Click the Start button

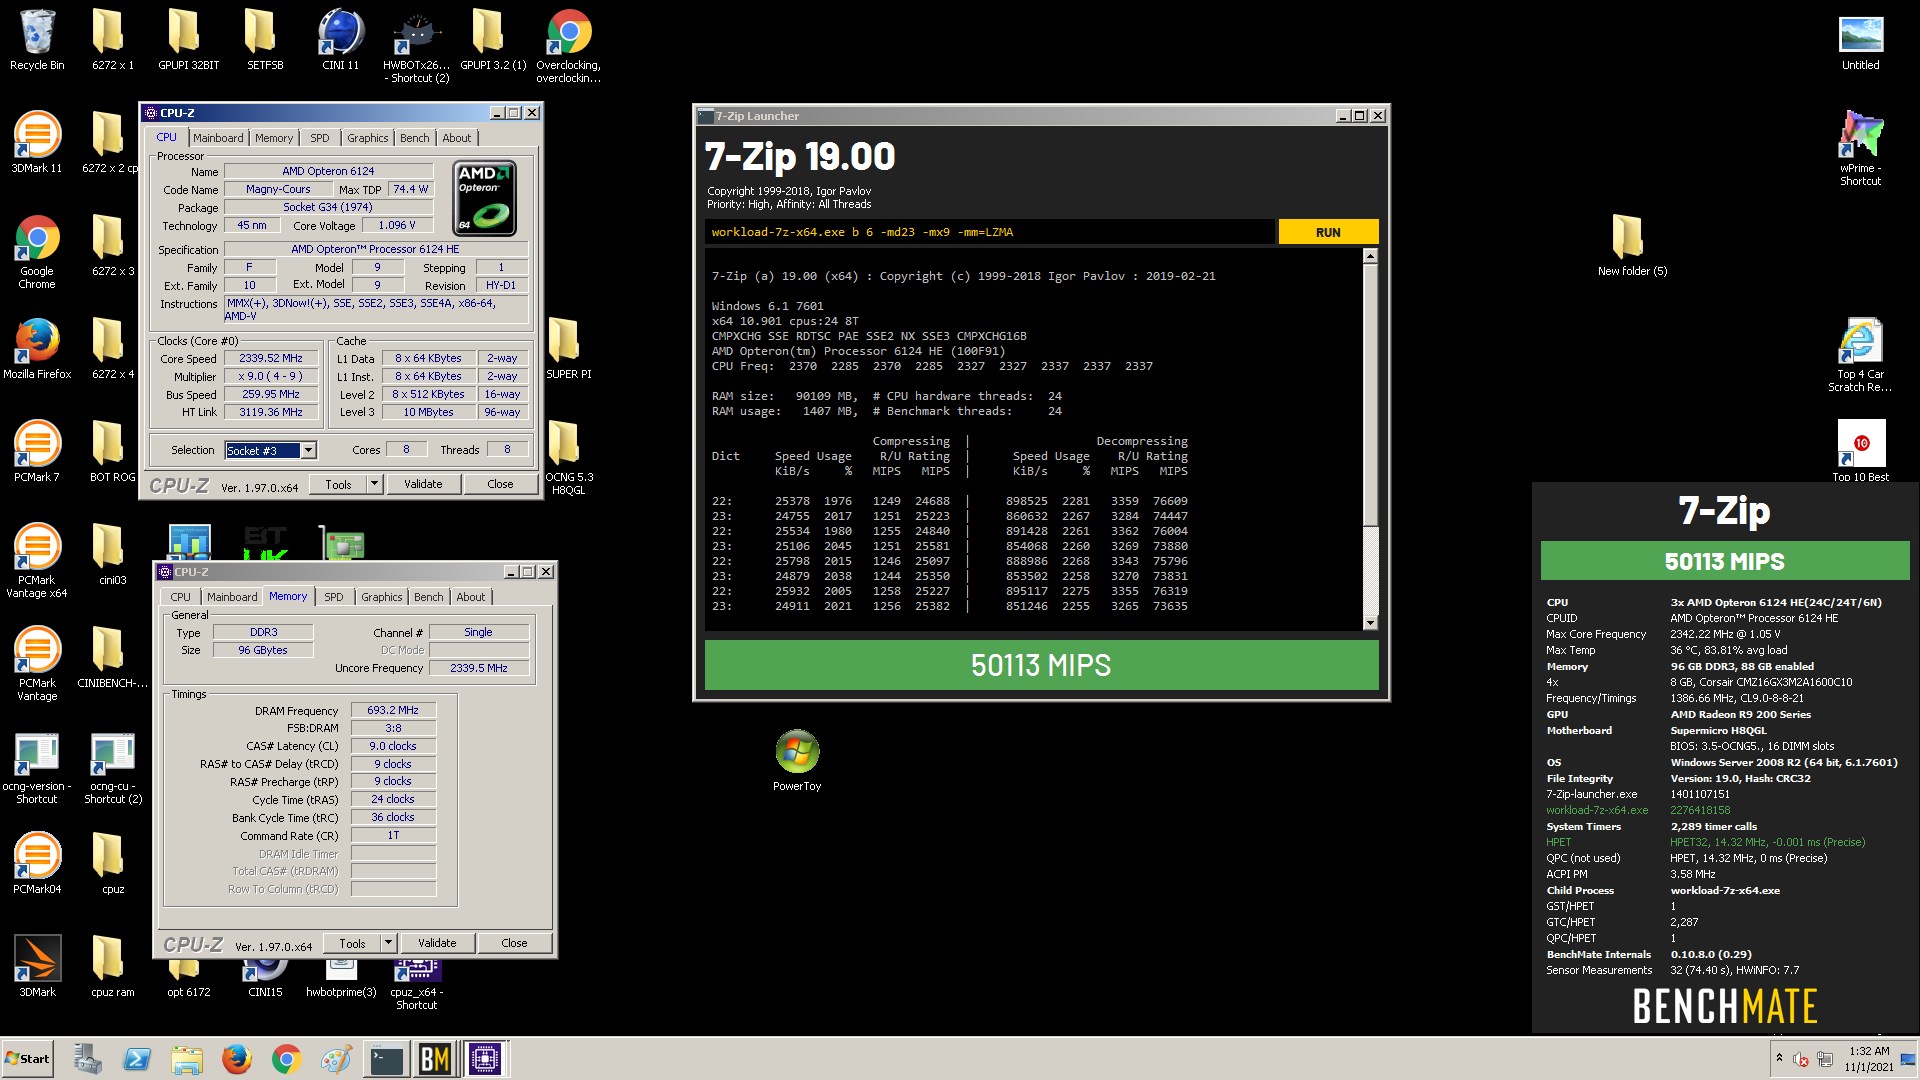[x=28, y=1059]
